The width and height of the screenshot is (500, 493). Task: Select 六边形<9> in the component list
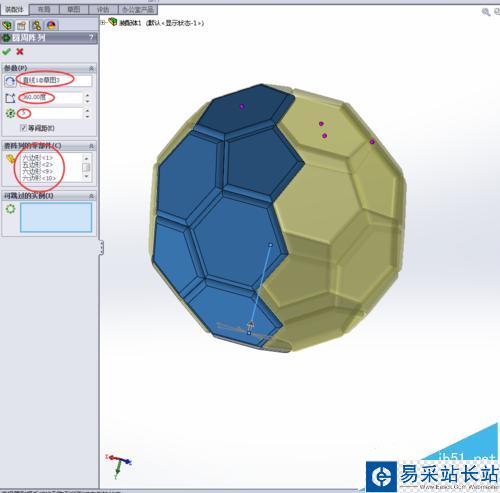pyautogui.click(x=37, y=171)
